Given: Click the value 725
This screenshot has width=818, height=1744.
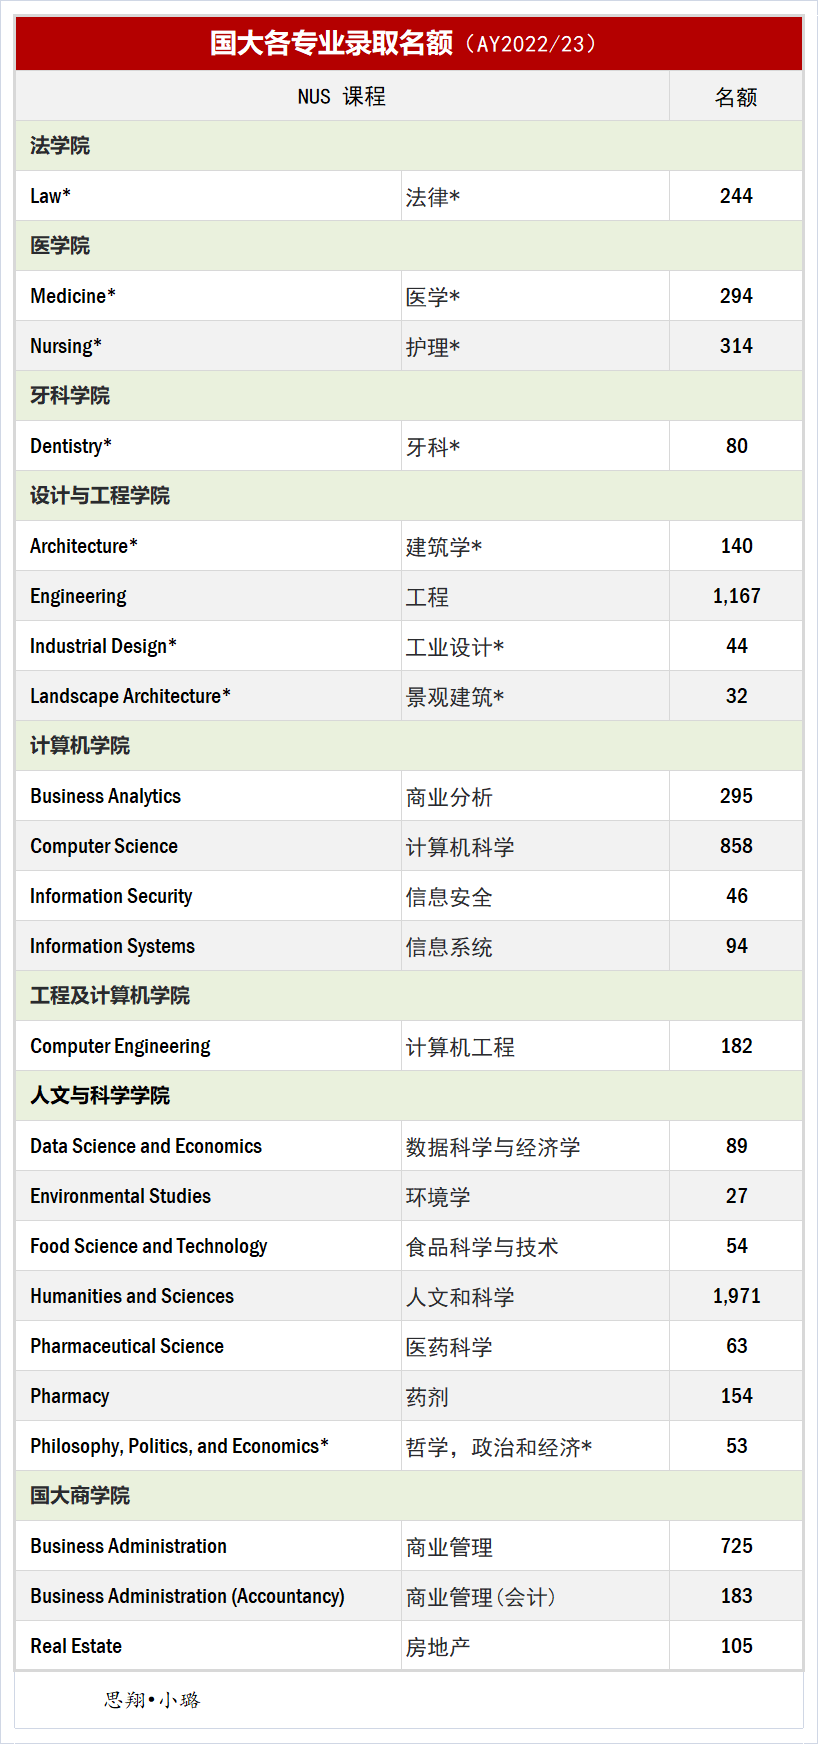Looking at the screenshot, I should 737,1546.
